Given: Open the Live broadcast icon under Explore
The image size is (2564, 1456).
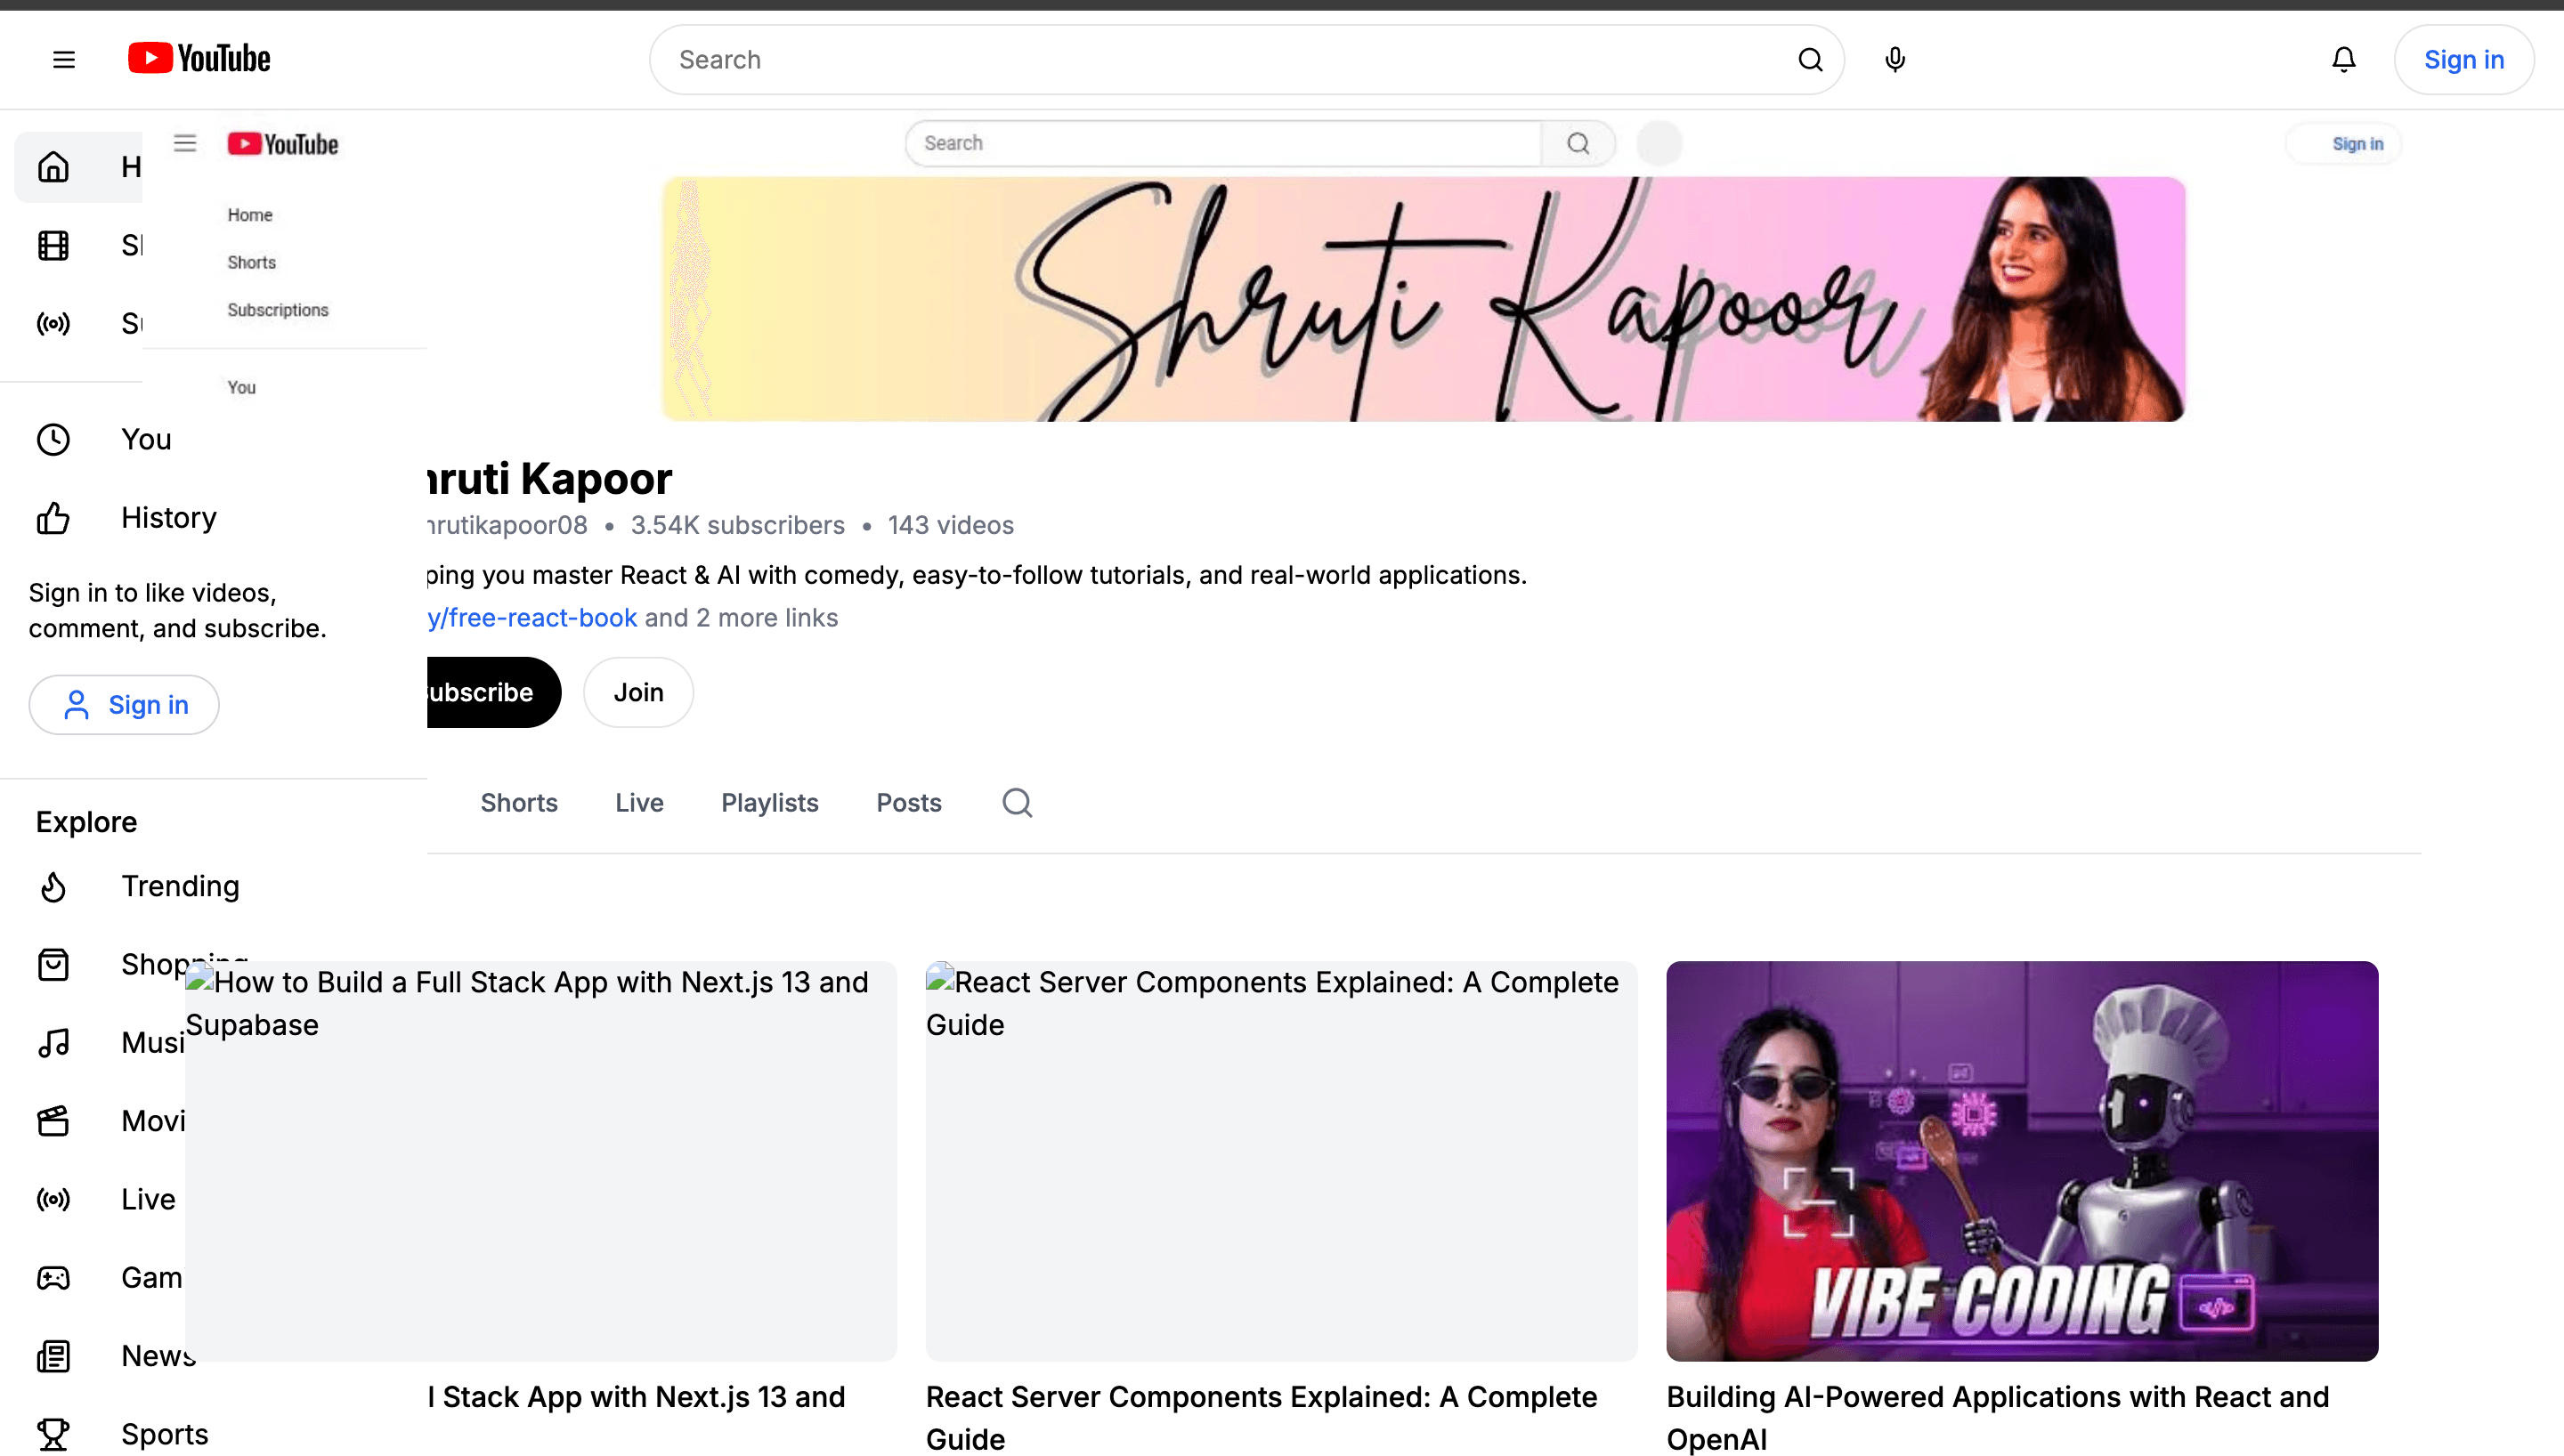Looking at the screenshot, I should click(53, 1199).
